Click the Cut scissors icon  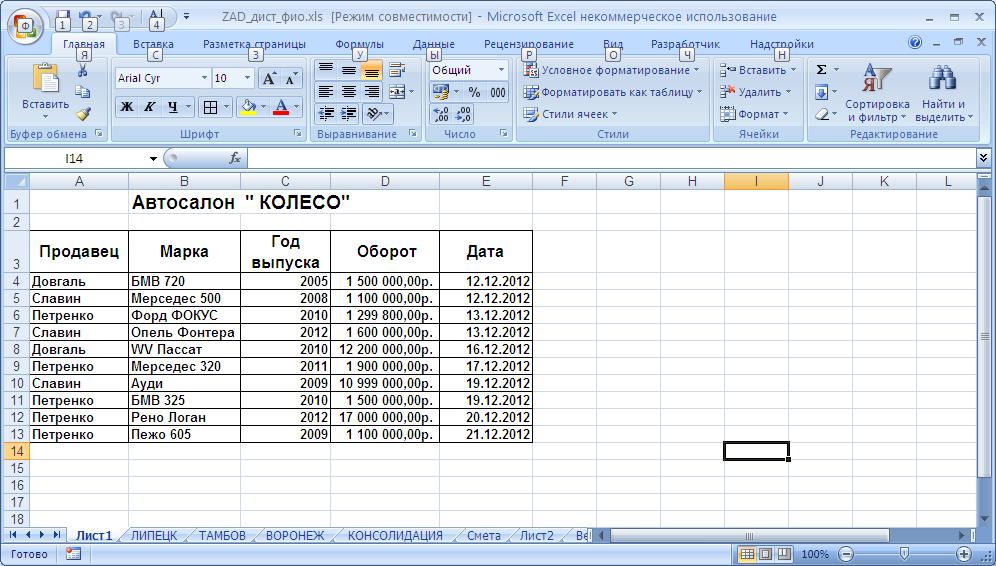[x=83, y=71]
